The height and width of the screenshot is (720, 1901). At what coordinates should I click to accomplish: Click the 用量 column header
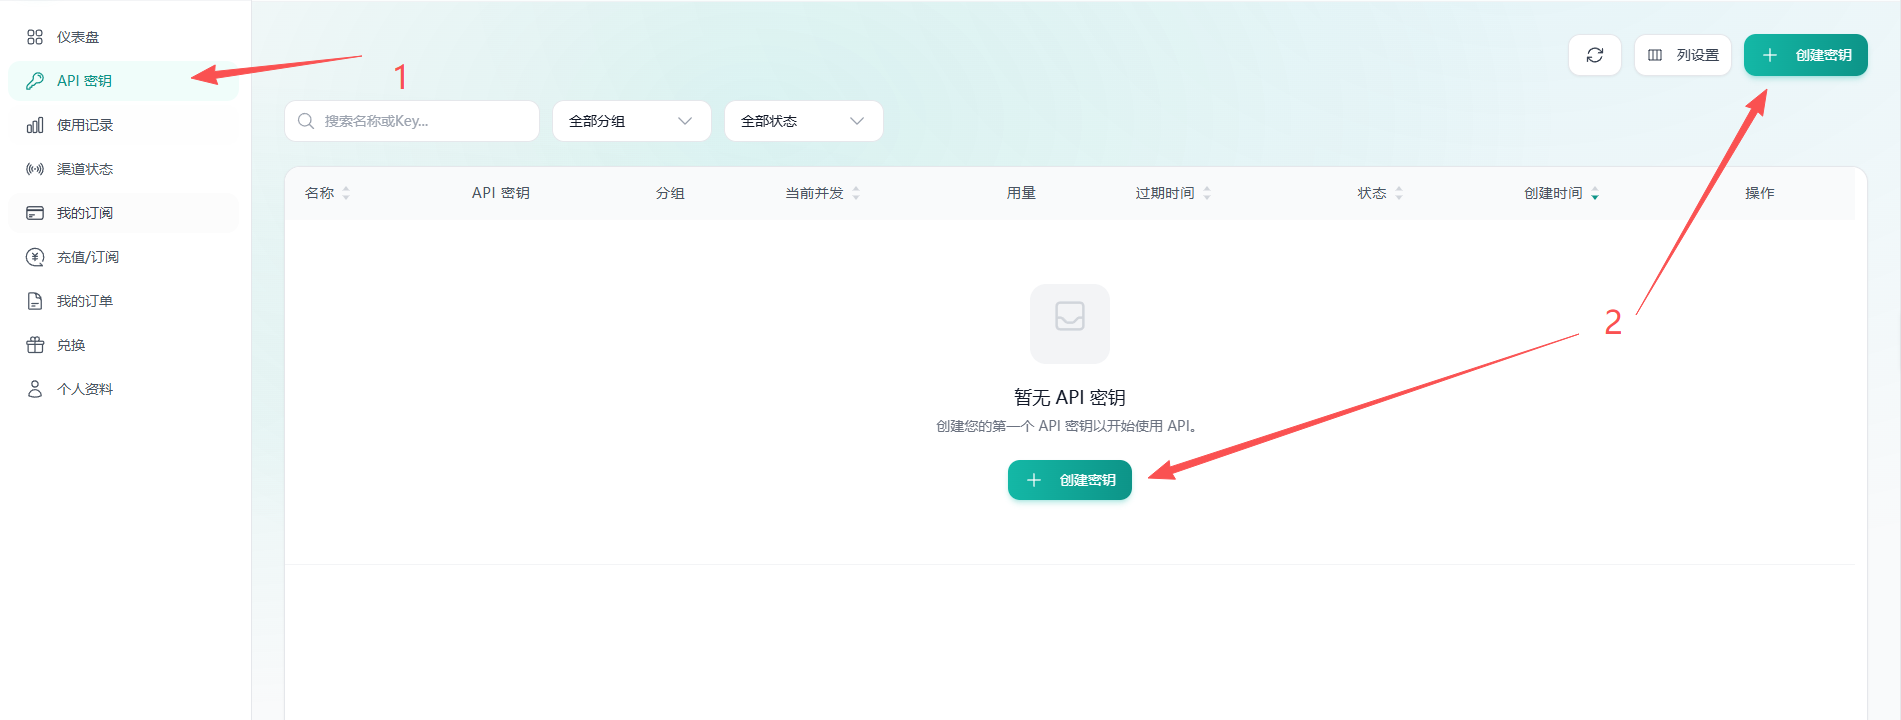pos(1021,193)
